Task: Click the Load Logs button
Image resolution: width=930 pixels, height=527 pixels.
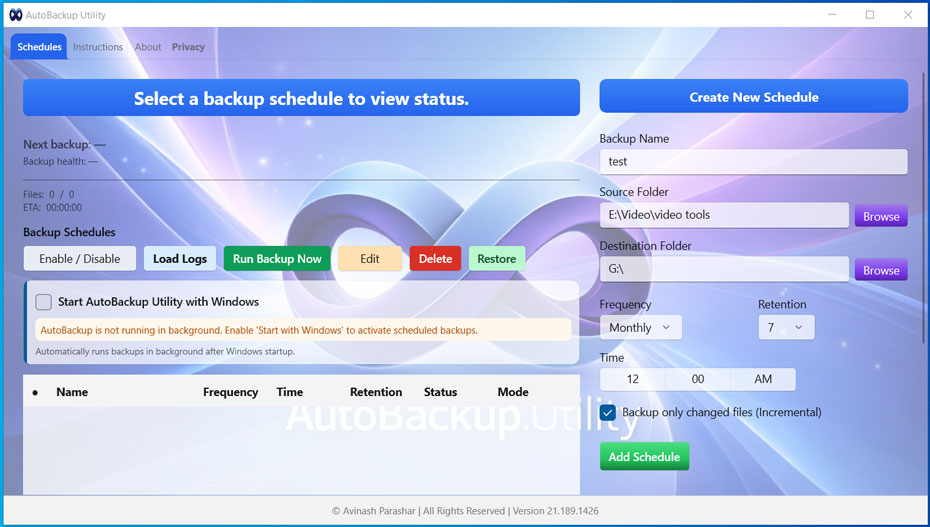Action: (x=180, y=258)
